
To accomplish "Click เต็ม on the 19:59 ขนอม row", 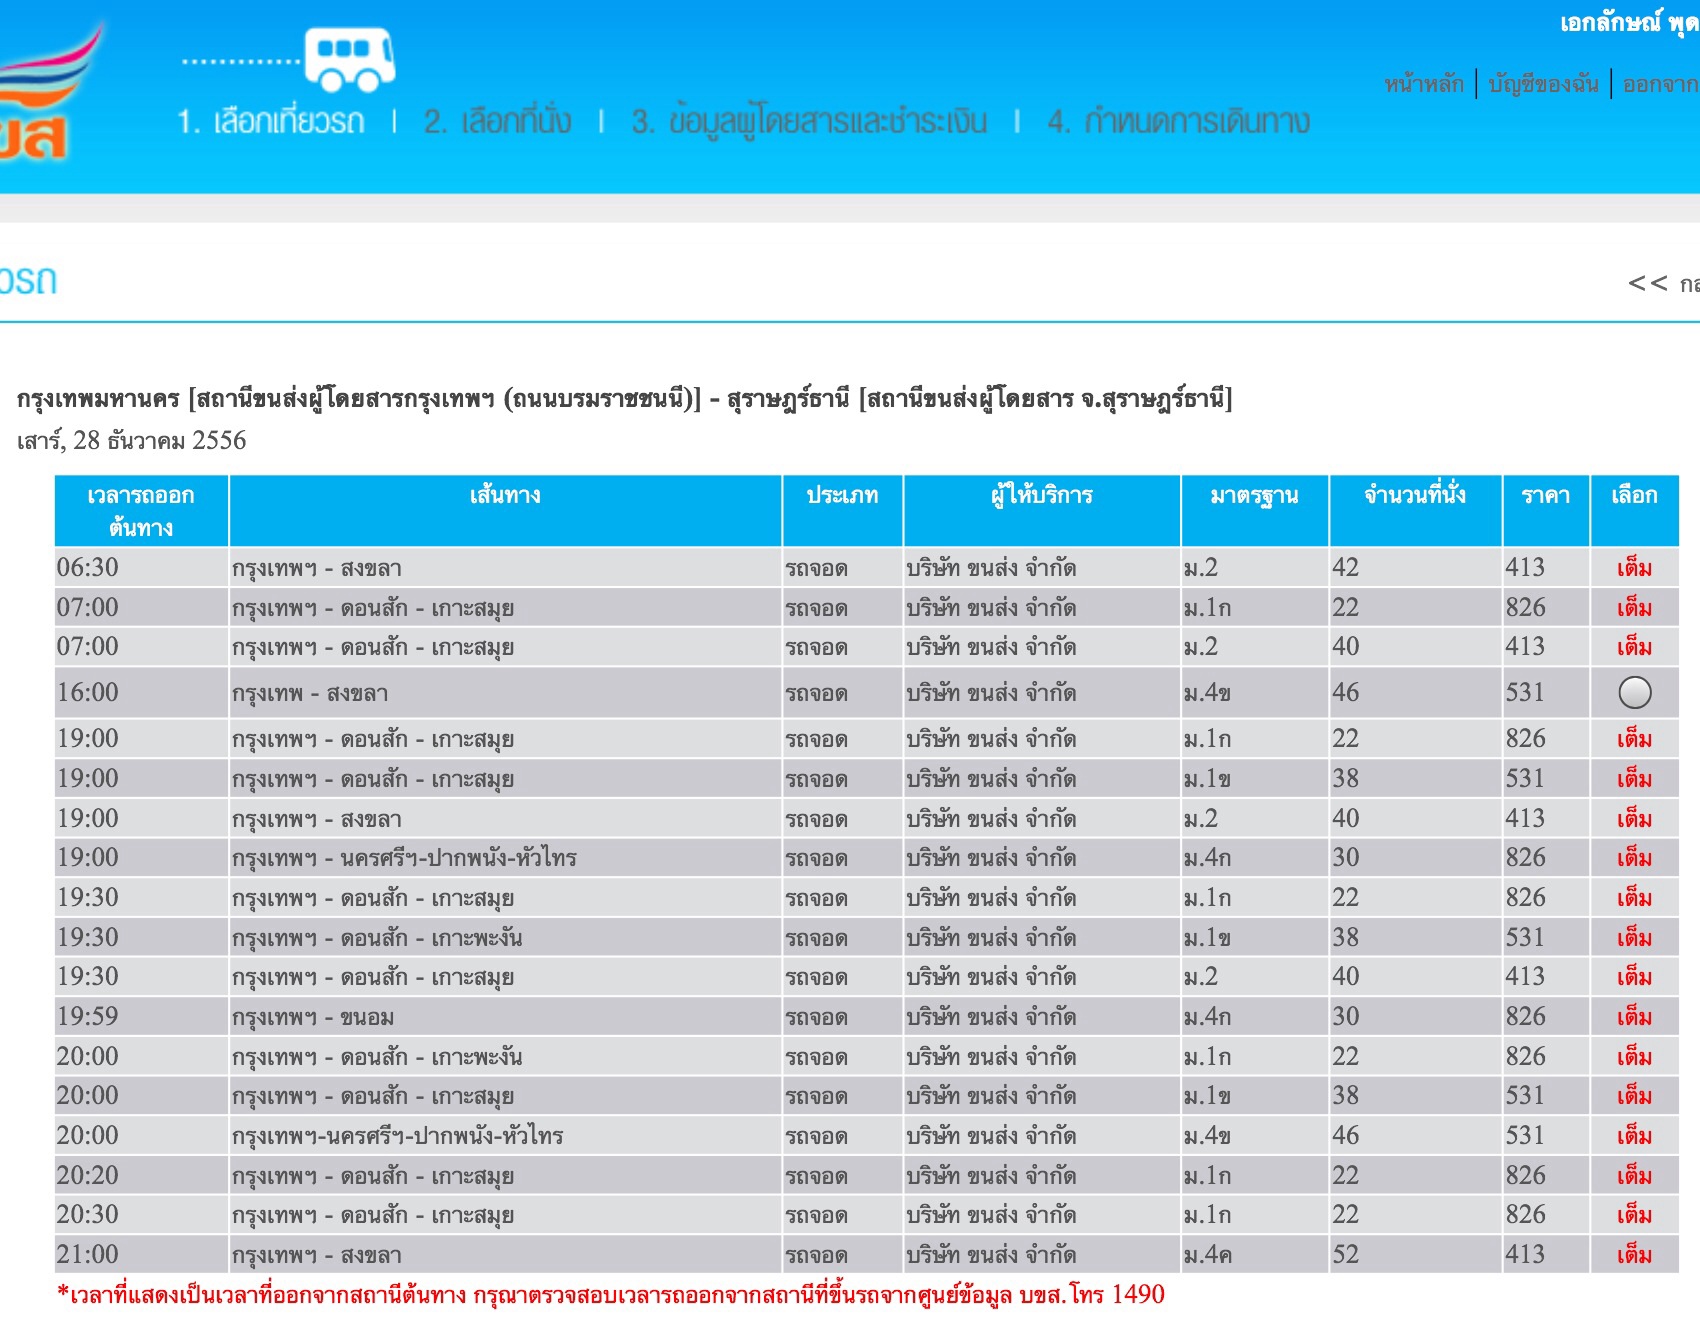I will tap(1634, 1017).
